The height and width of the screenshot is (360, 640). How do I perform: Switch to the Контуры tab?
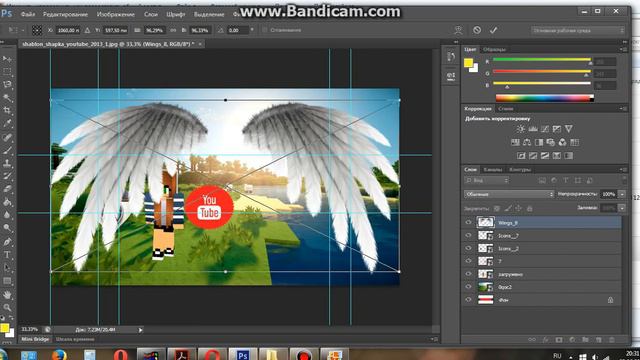[520, 169]
